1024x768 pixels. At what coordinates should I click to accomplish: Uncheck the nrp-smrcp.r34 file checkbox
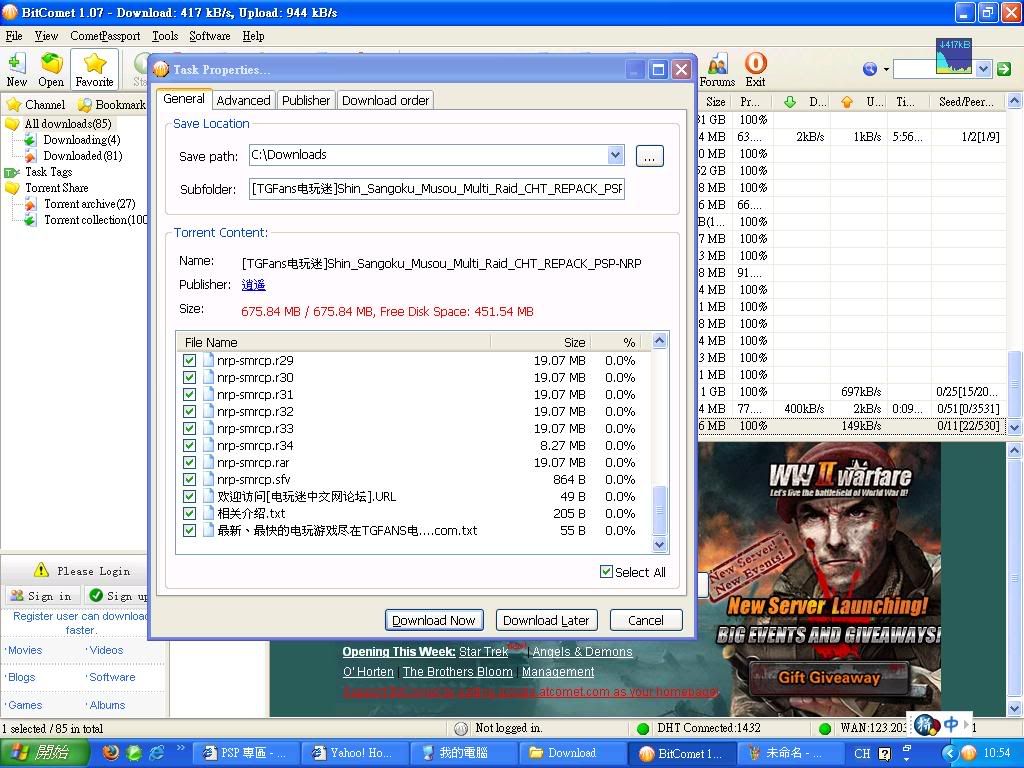coord(189,445)
